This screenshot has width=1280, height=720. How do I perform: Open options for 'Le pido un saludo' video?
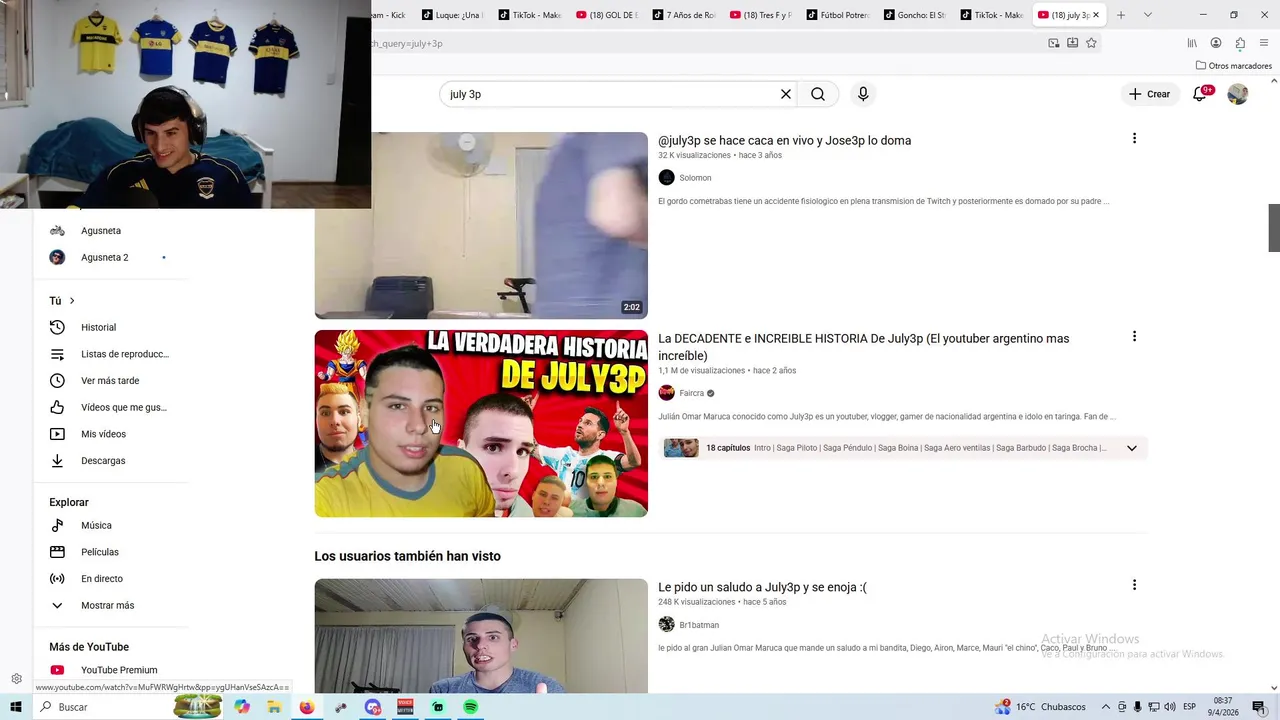click(x=1134, y=584)
